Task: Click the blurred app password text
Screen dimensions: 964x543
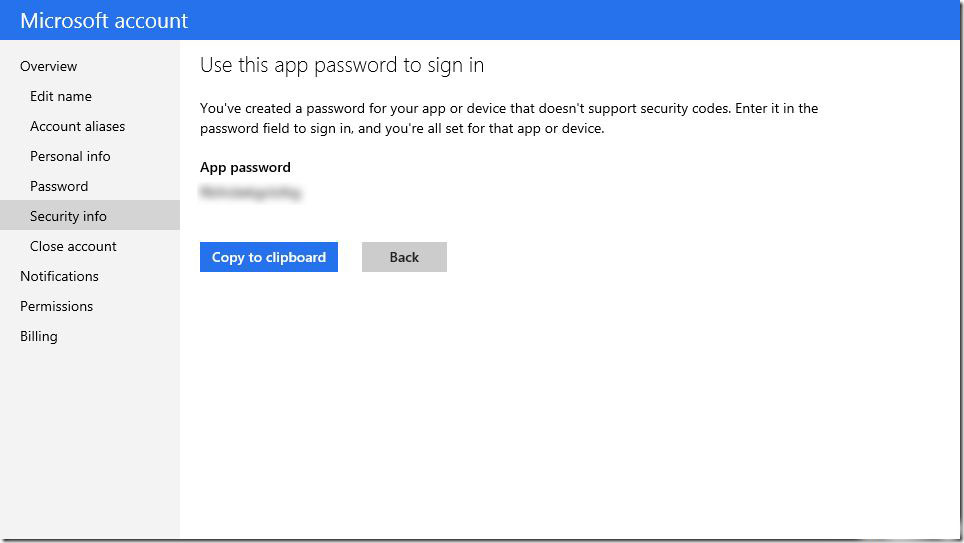Action: (x=250, y=192)
